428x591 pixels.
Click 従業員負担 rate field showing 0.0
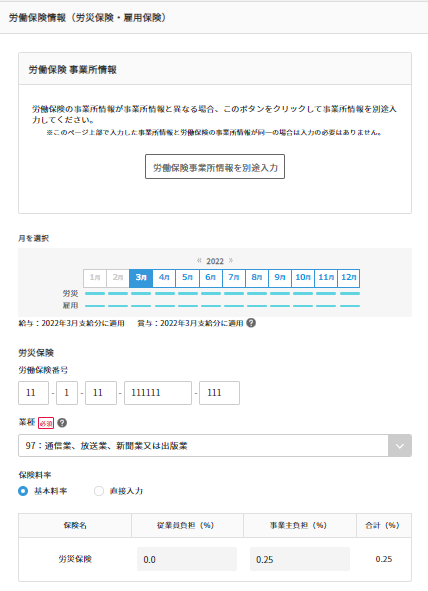coord(187,559)
